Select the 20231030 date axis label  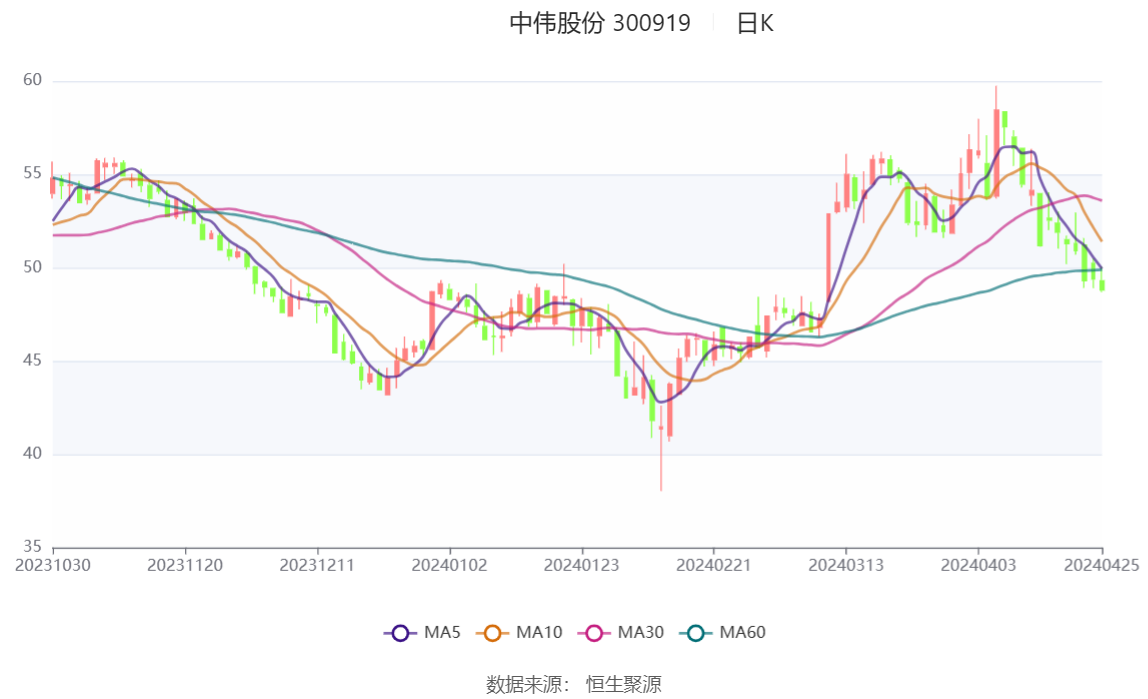click(x=53, y=565)
